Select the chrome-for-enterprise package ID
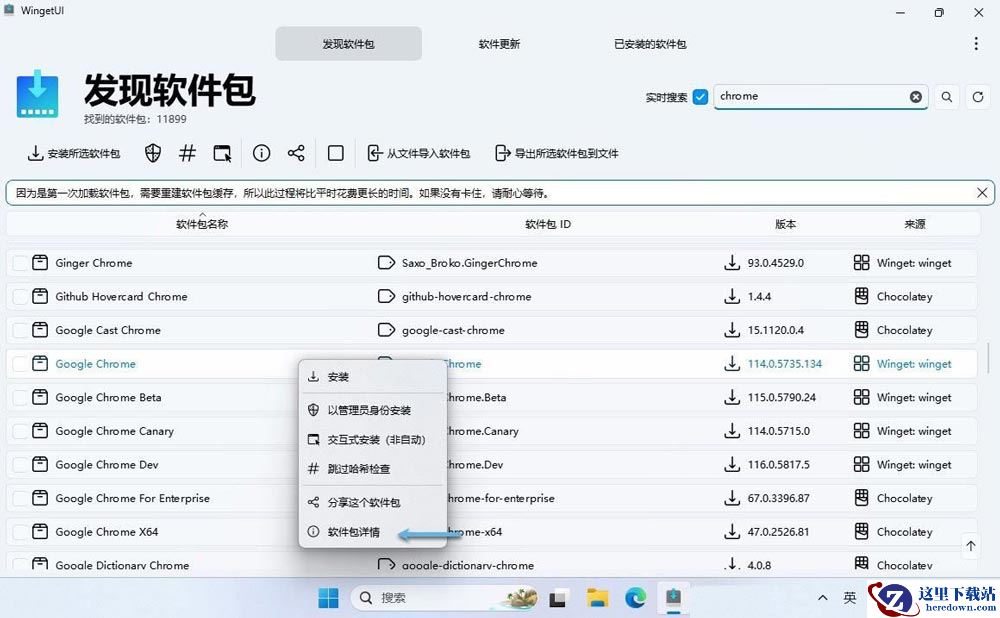Viewport: 1000px width, 618px height. click(501, 499)
